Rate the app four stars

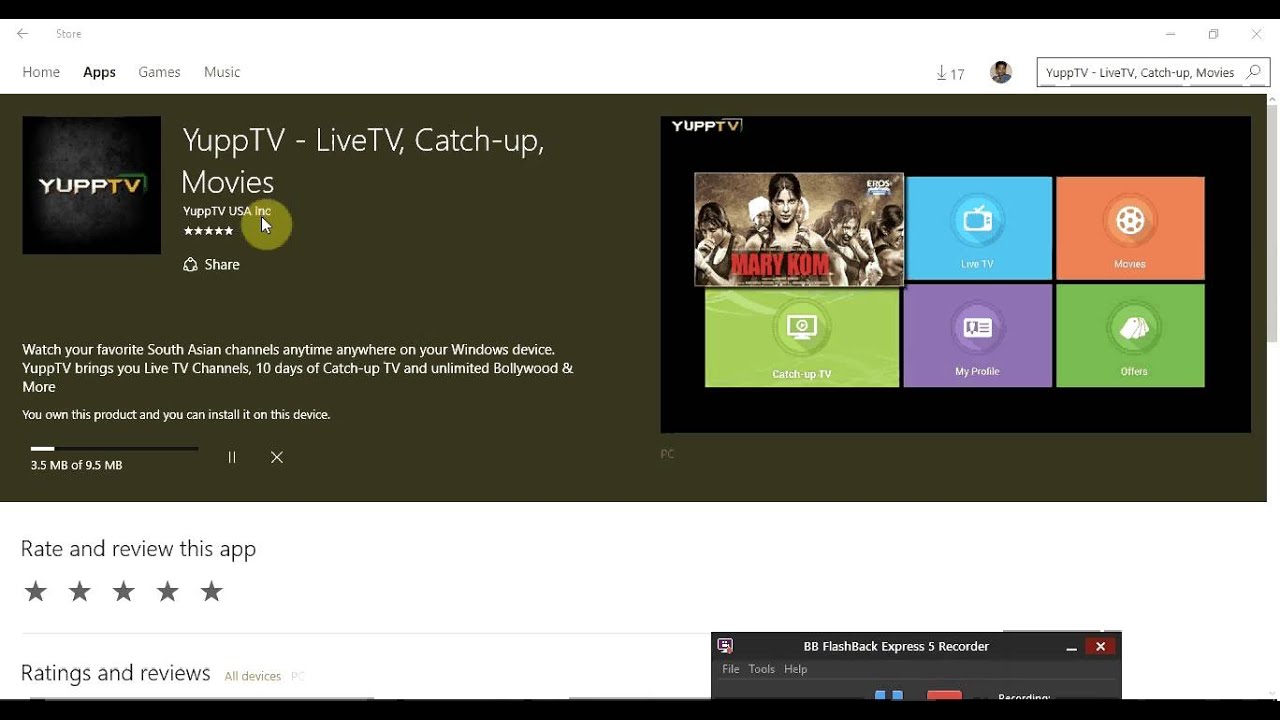(x=168, y=592)
